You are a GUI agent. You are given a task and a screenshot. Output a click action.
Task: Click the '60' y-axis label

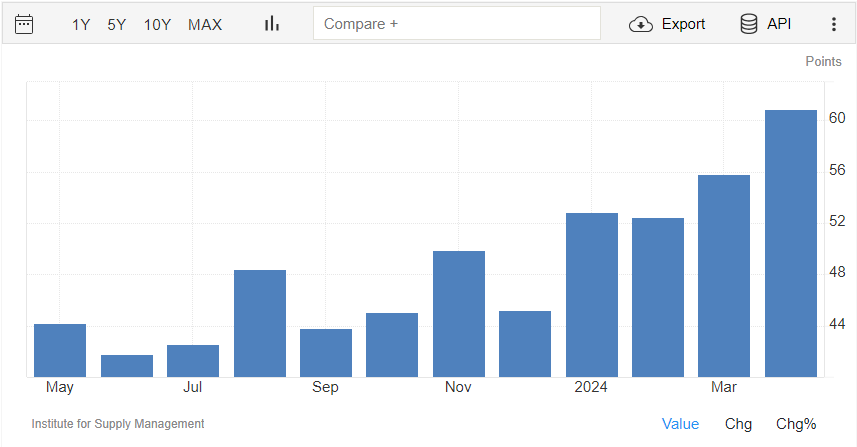coord(837,118)
